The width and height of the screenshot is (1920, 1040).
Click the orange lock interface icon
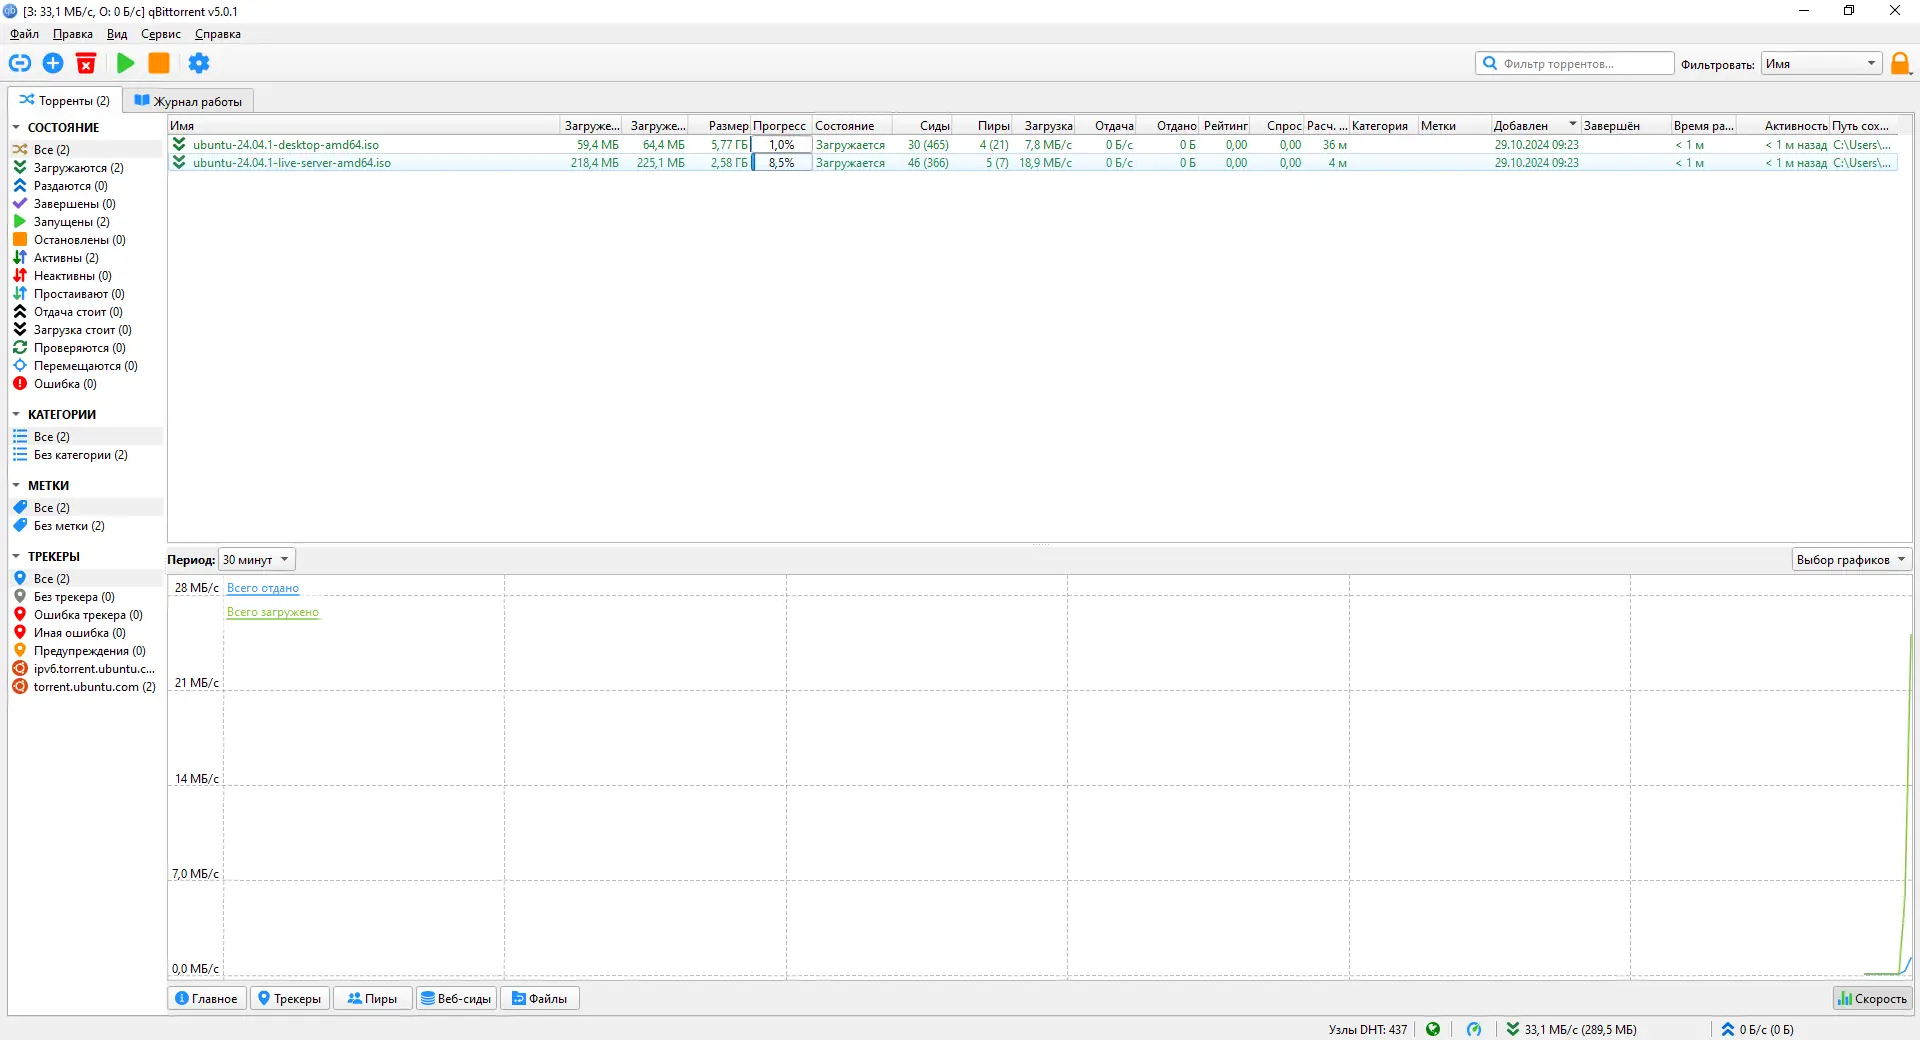1900,64
